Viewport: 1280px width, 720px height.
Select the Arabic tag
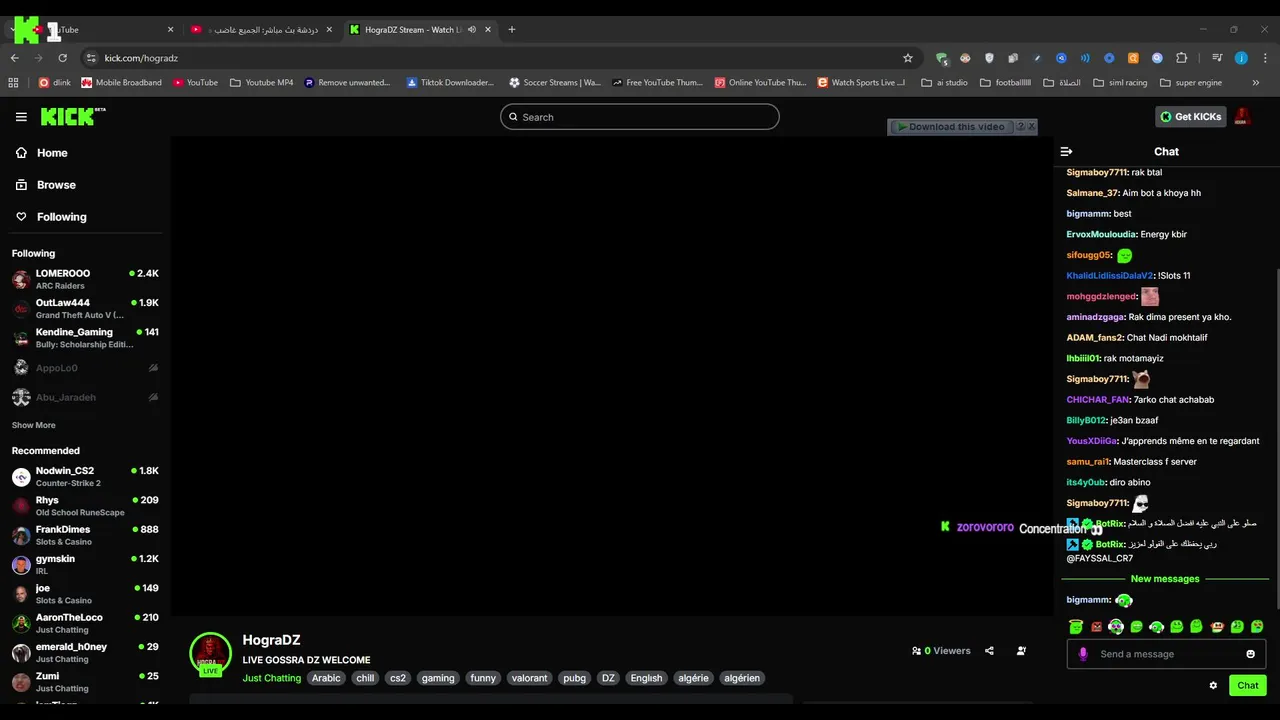pyautogui.click(x=326, y=678)
